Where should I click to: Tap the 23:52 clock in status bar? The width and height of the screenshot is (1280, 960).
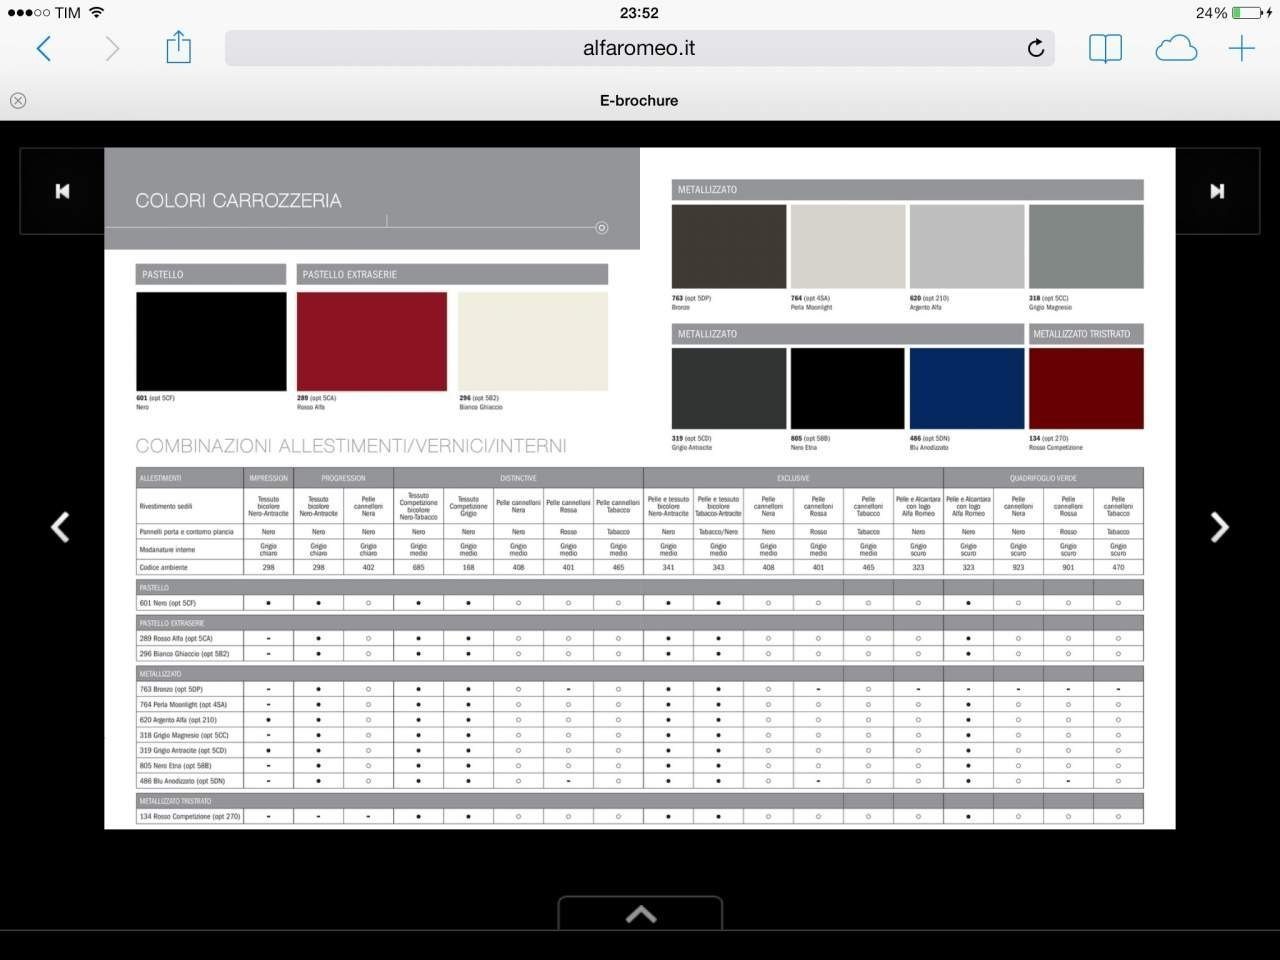(x=639, y=13)
